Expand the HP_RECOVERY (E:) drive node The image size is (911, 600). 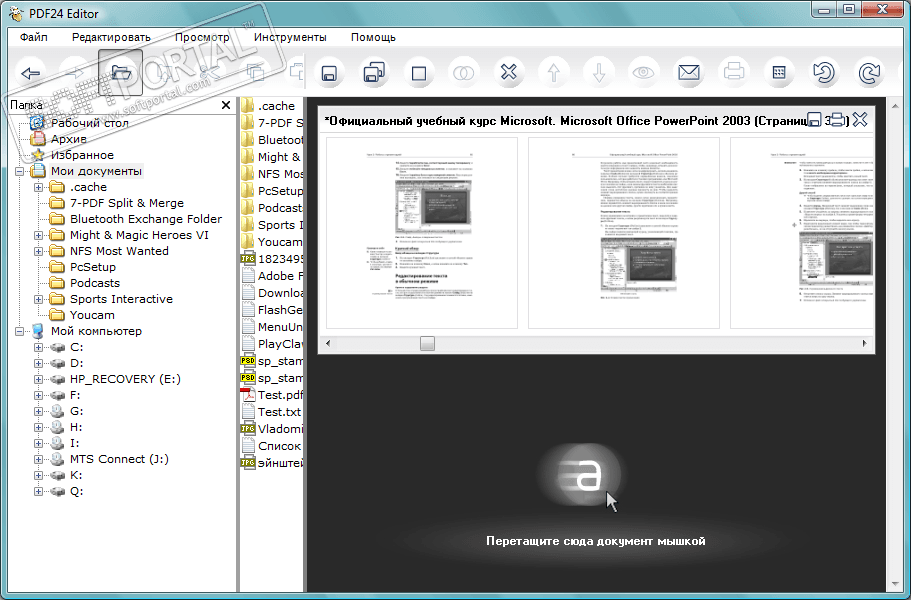39,379
